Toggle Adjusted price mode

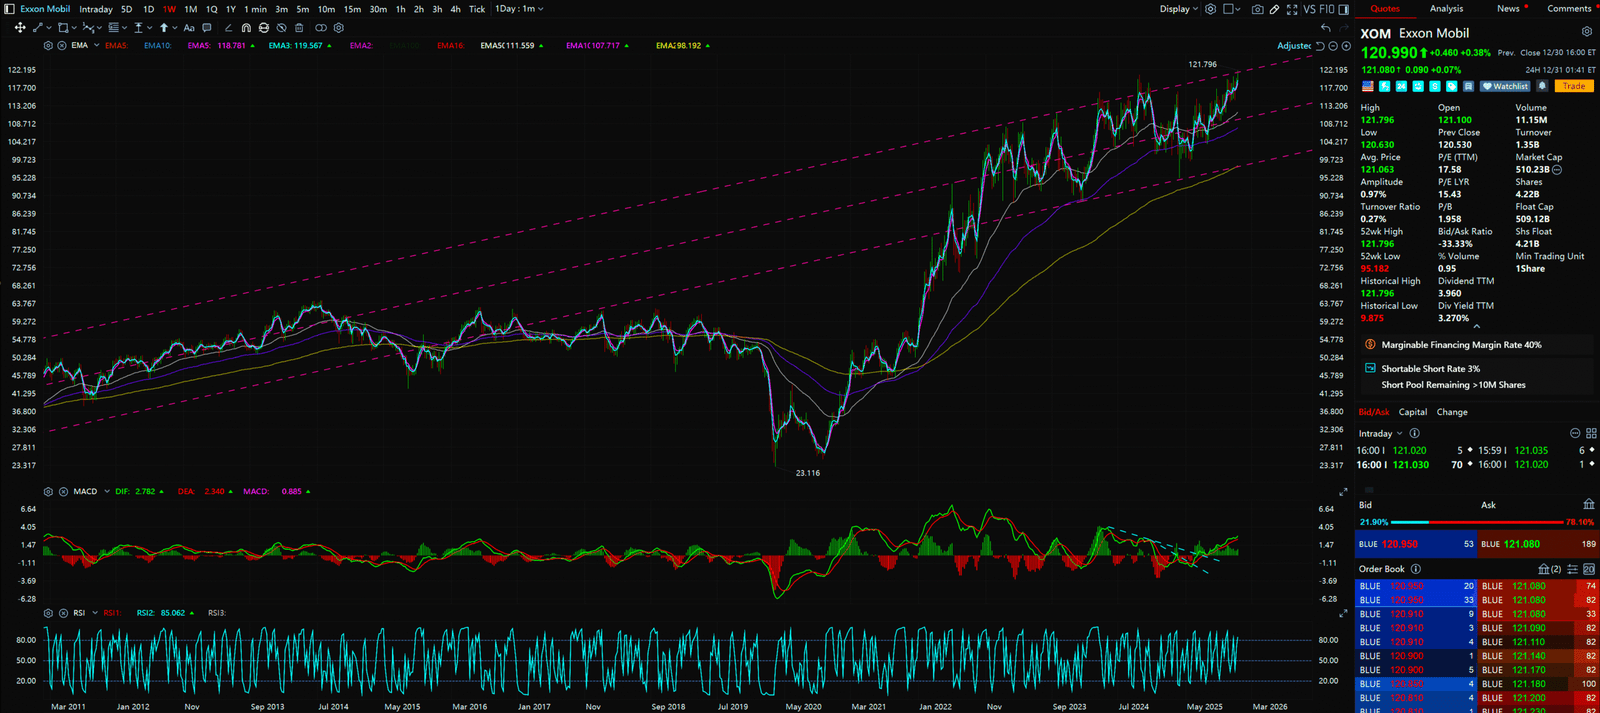(x=1293, y=46)
